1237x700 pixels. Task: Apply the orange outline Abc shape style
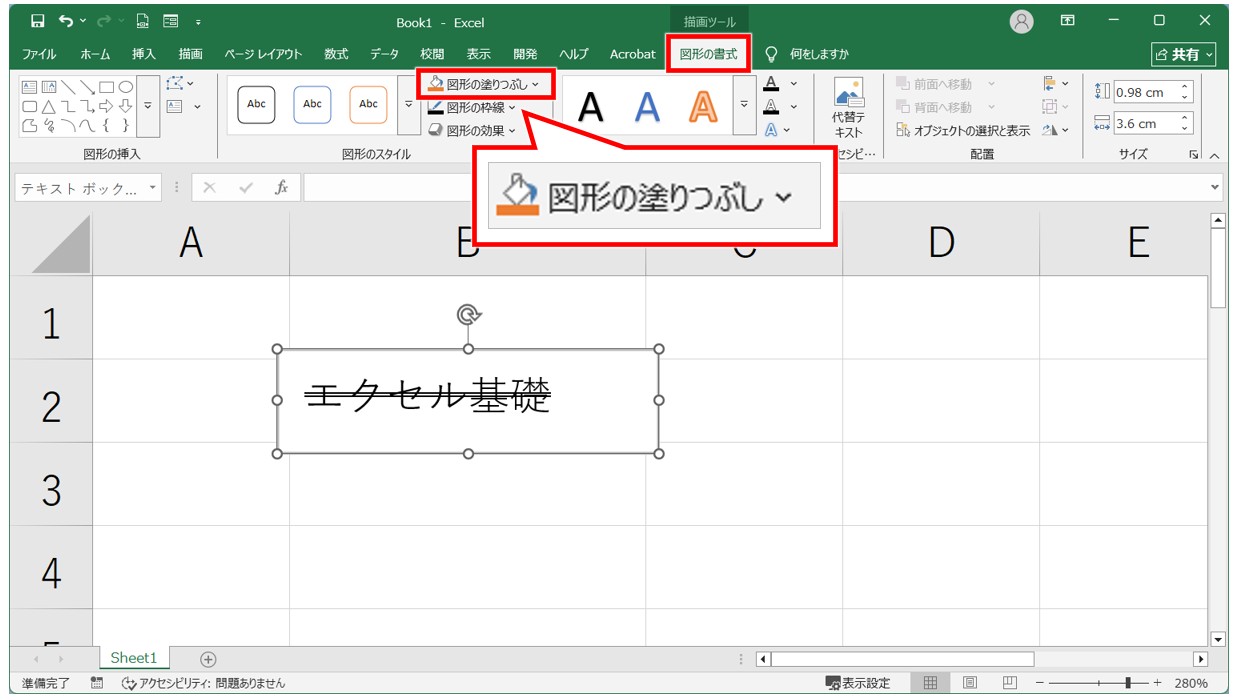point(369,104)
